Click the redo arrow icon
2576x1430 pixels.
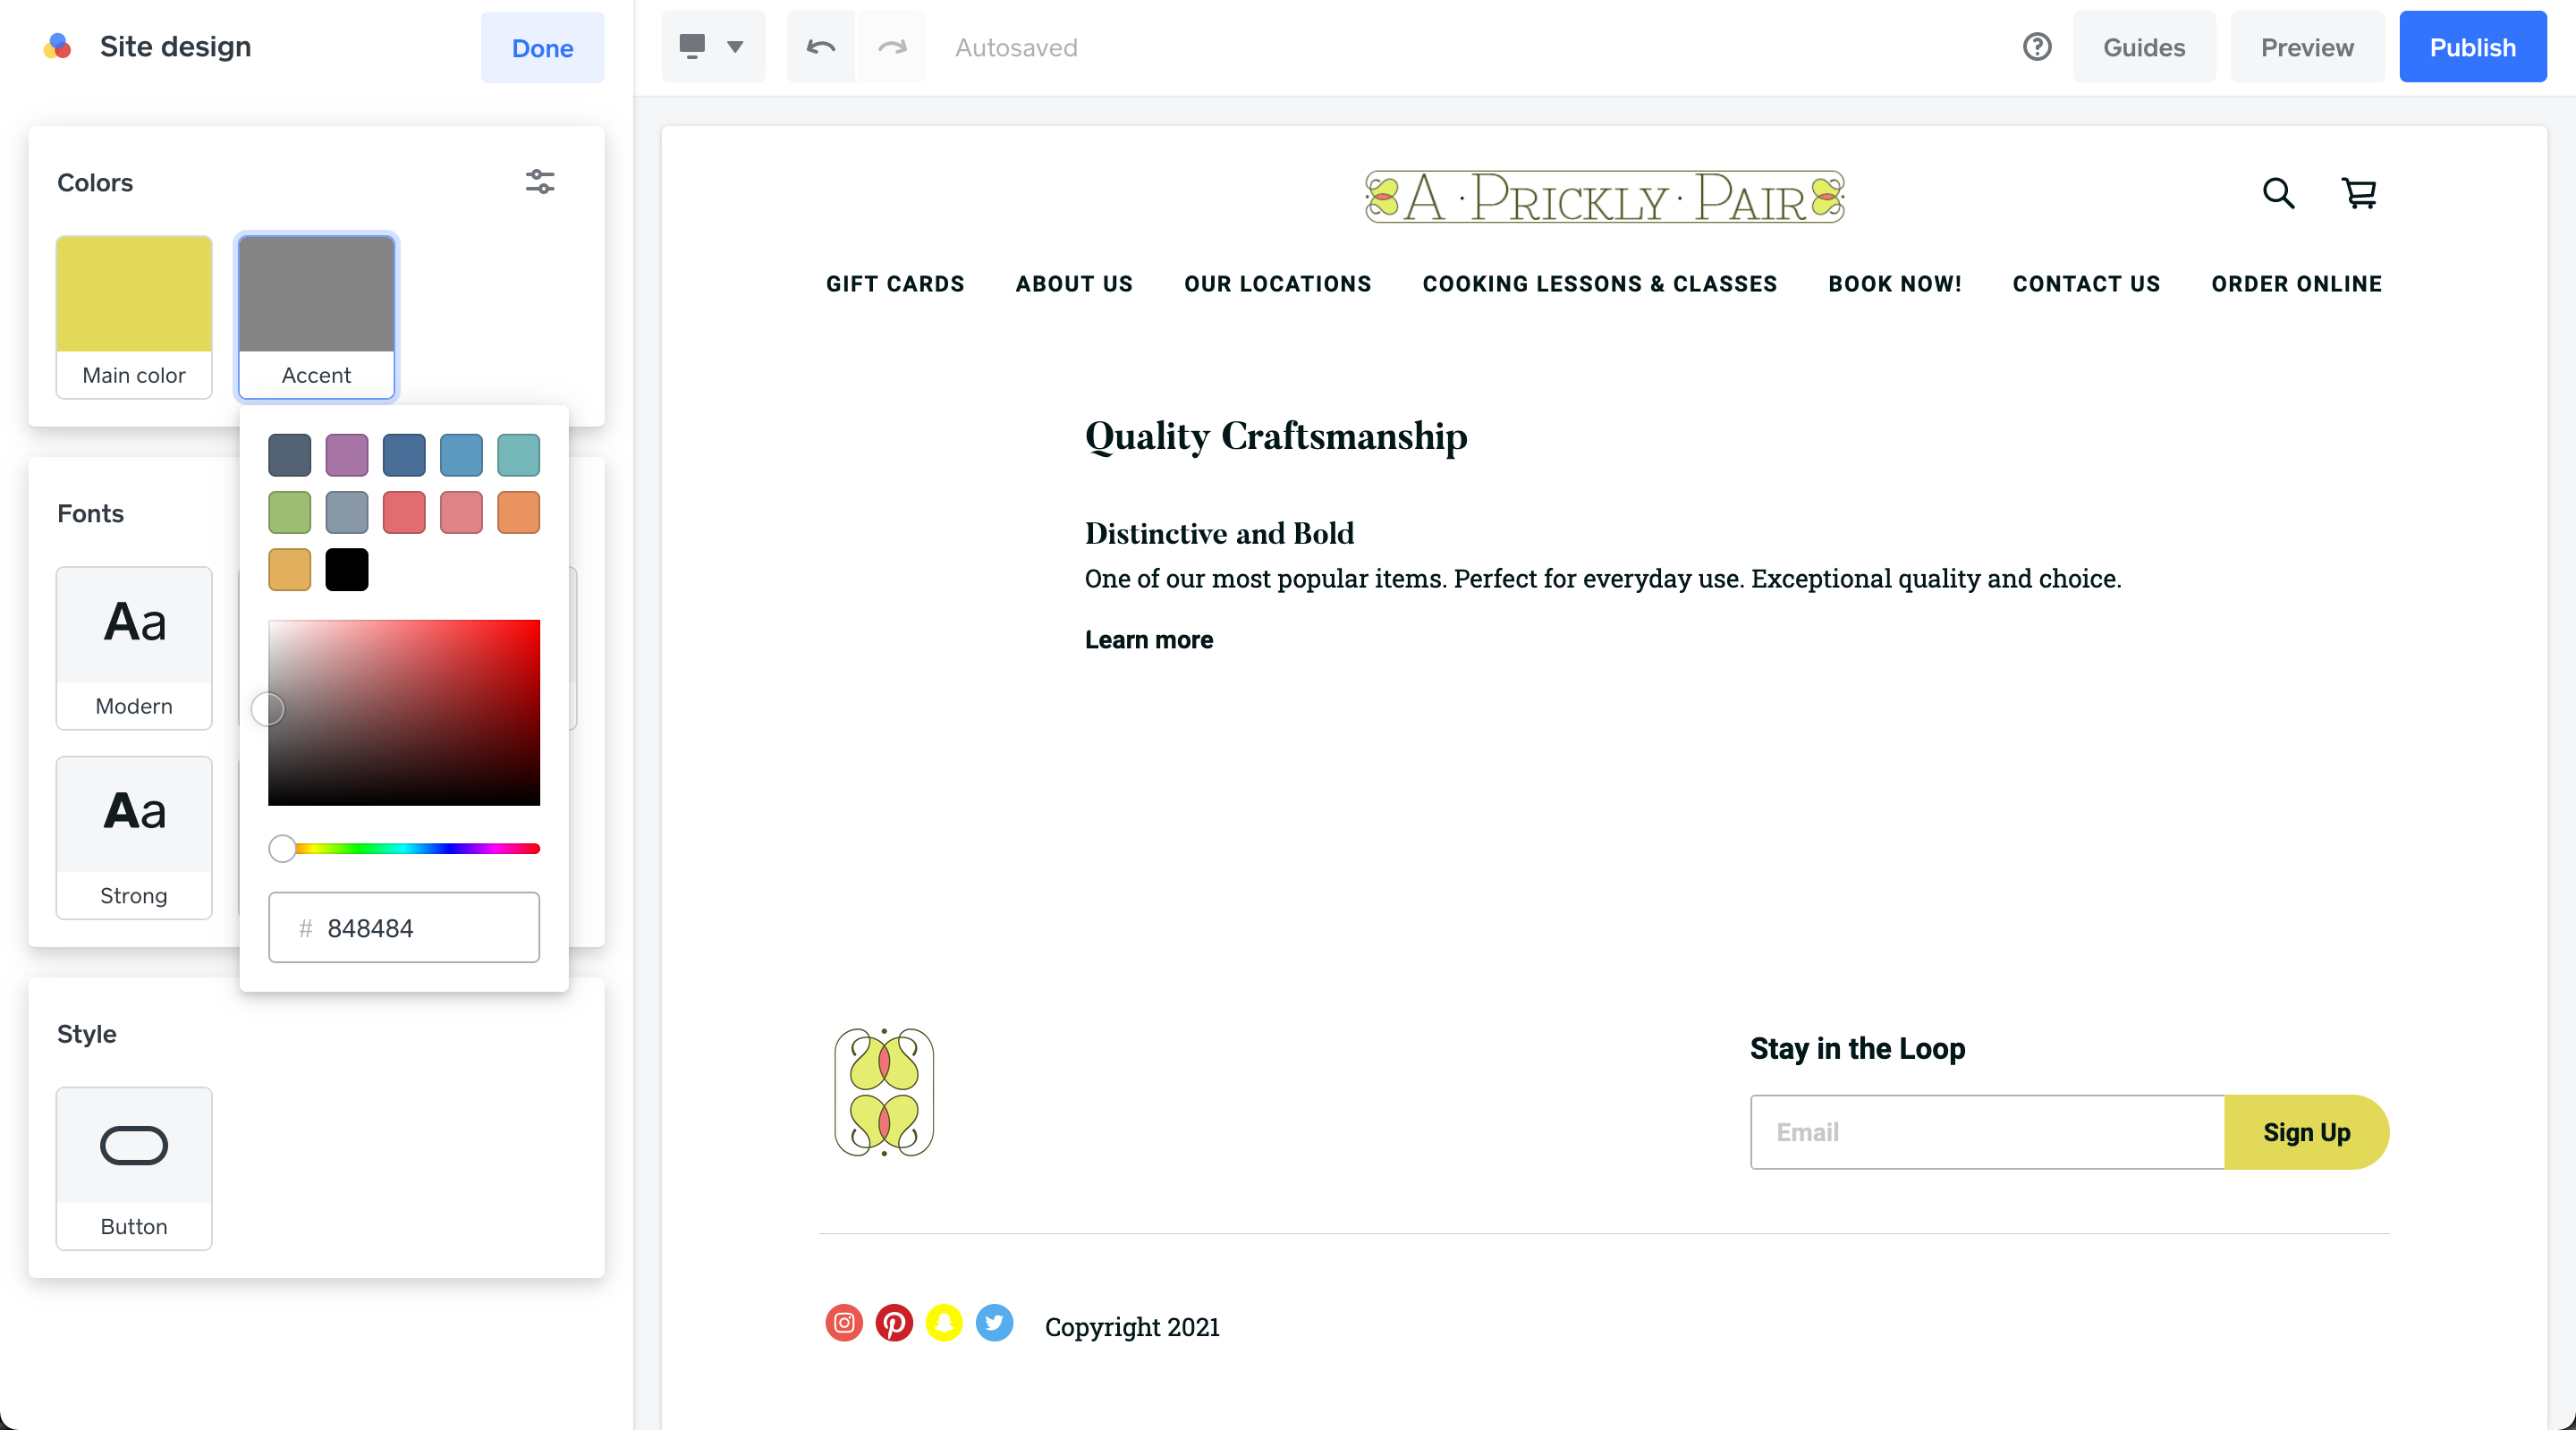[x=892, y=47]
